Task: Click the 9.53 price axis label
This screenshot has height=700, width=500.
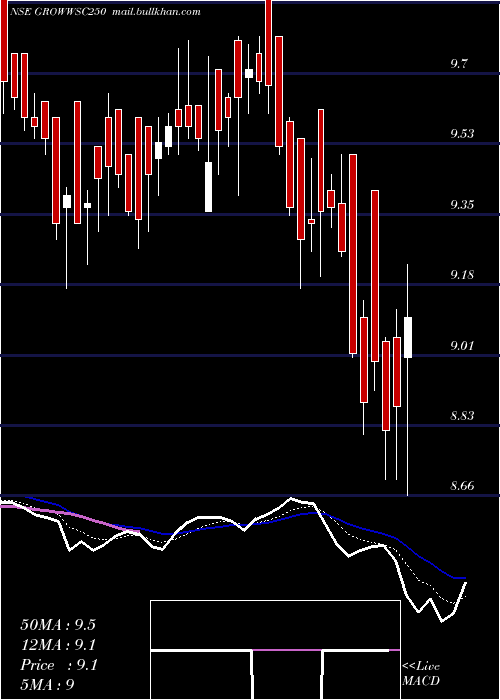Action: (462, 133)
